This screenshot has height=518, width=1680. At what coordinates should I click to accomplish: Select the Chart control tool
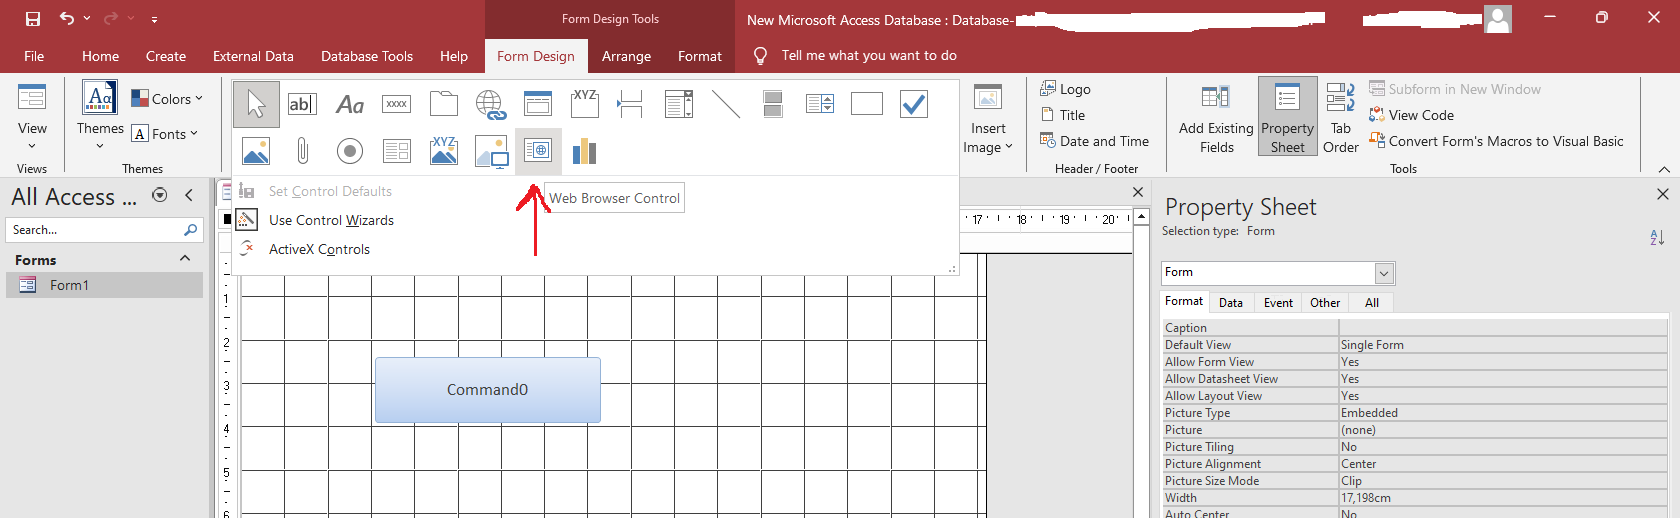tap(585, 151)
